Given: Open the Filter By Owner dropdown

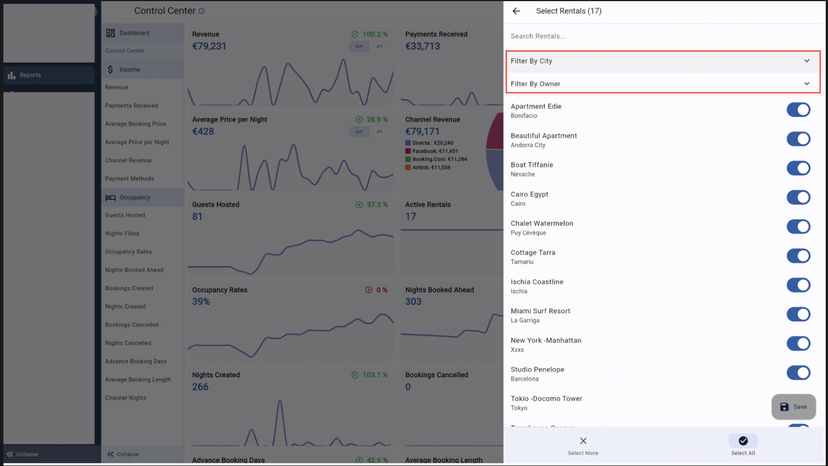Looking at the screenshot, I should tap(662, 84).
